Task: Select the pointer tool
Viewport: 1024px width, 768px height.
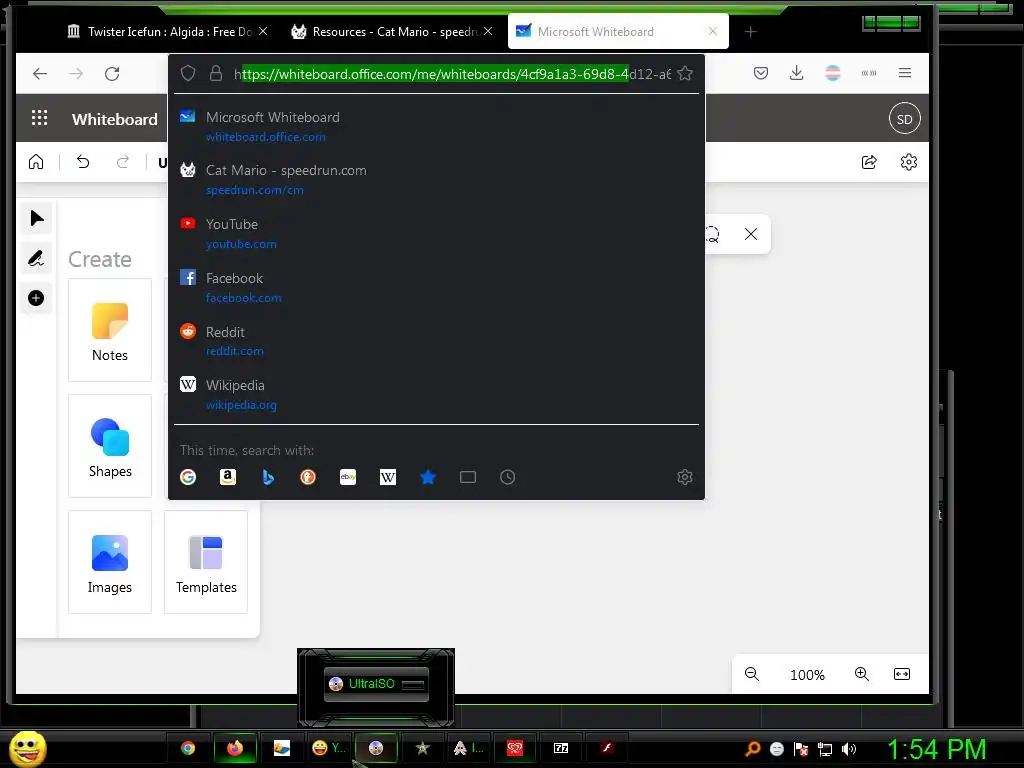Action: 37,219
